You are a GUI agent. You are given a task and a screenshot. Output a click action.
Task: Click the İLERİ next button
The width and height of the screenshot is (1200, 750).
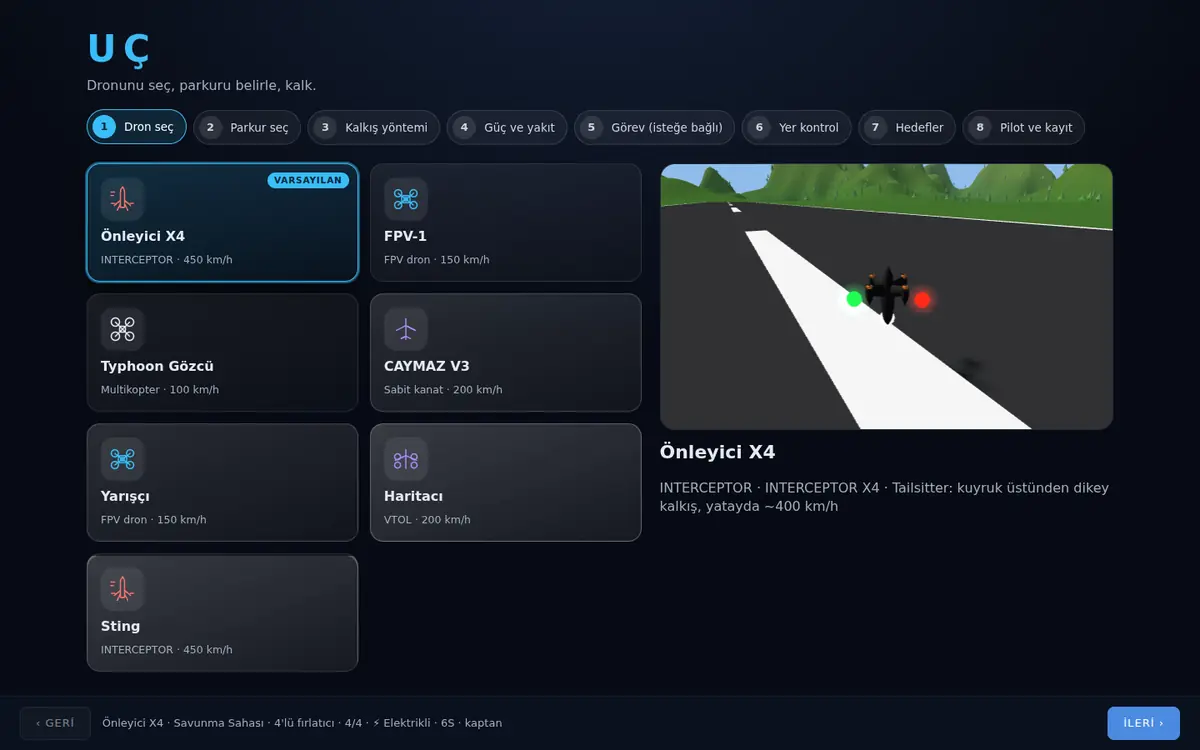(x=1143, y=723)
